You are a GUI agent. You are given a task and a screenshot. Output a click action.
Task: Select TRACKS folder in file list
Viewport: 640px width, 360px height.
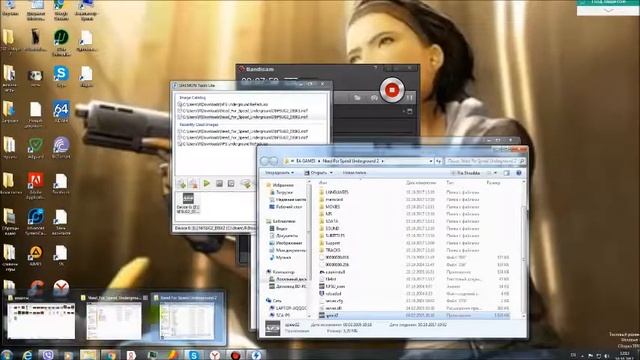point(329,250)
